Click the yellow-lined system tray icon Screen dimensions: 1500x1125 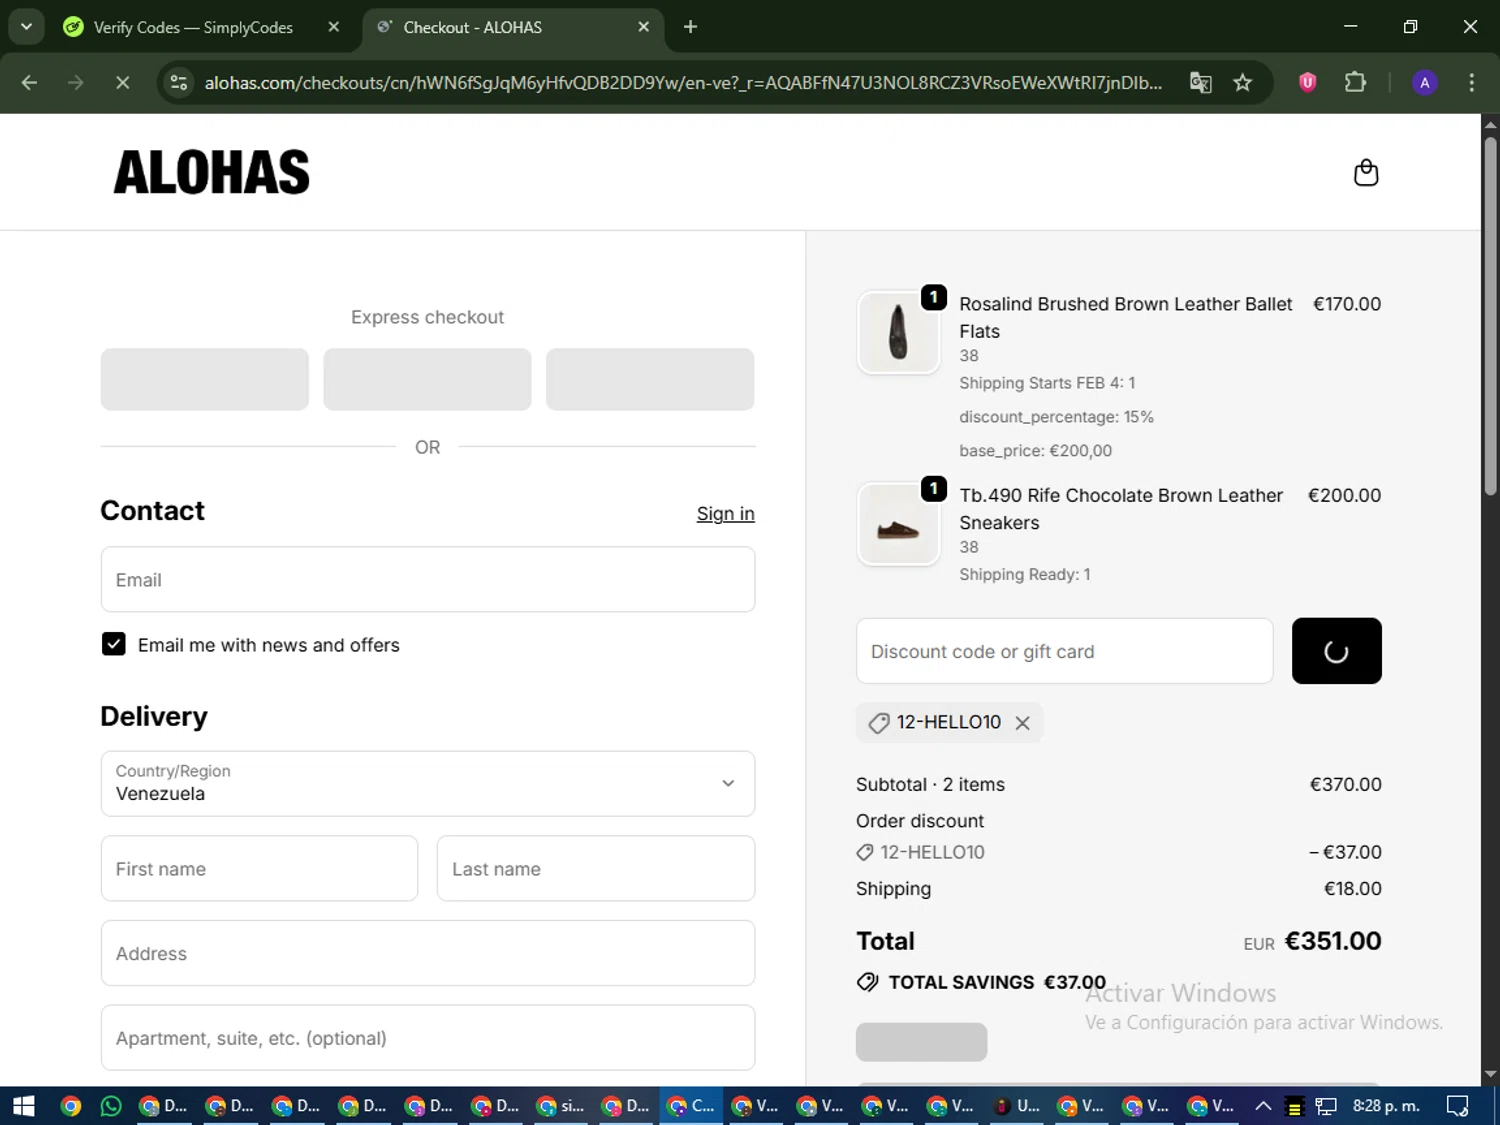[1294, 1107]
